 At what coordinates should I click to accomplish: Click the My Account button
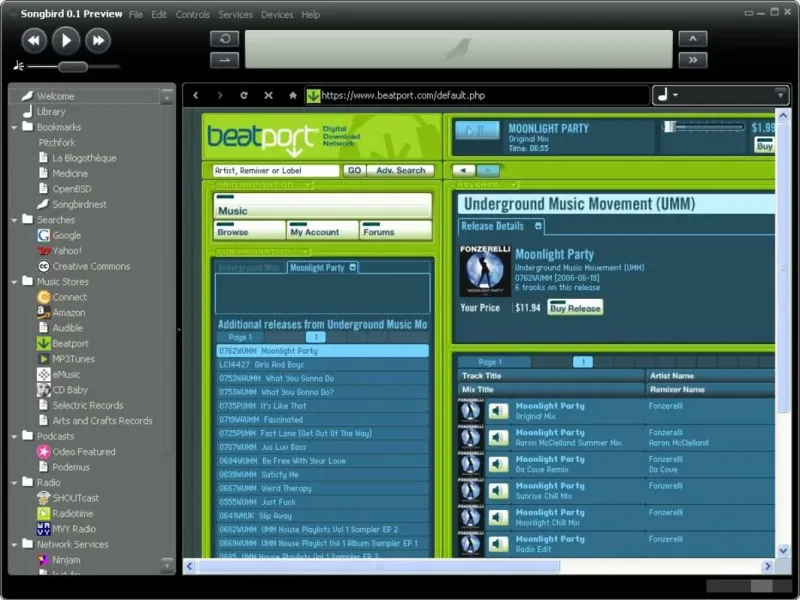(x=322, y=230)
